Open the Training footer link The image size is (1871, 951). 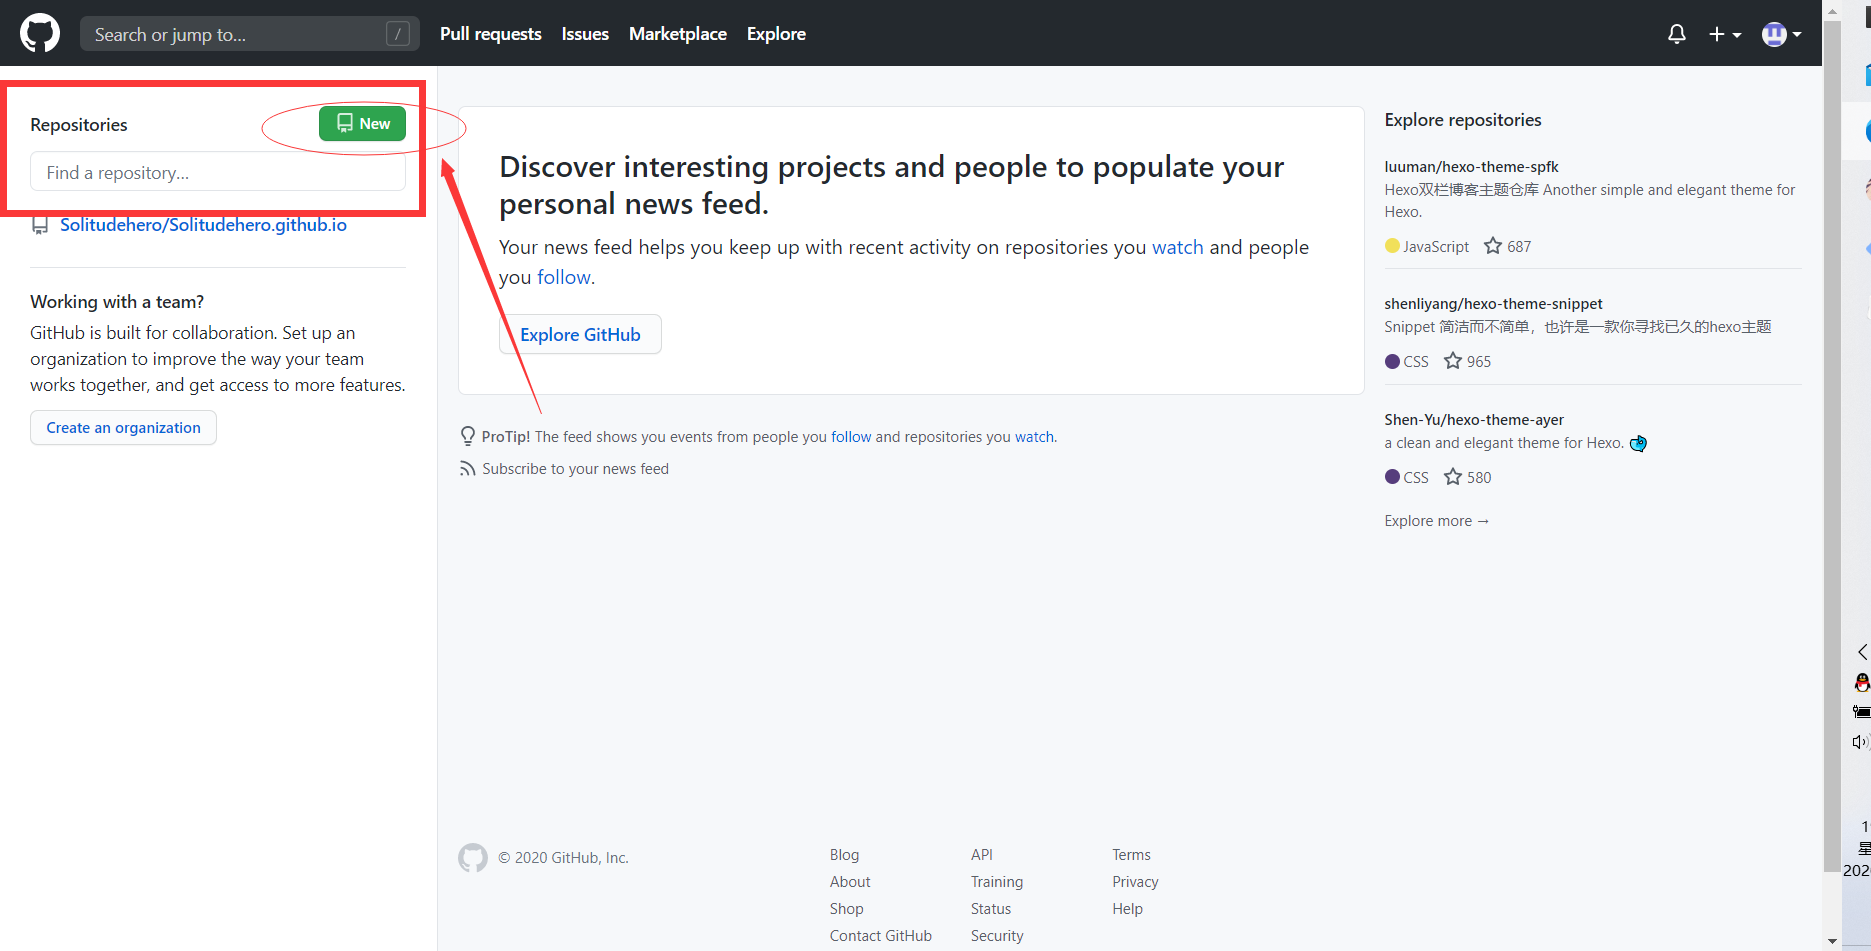pyautogui.click(x=996, y=882)
